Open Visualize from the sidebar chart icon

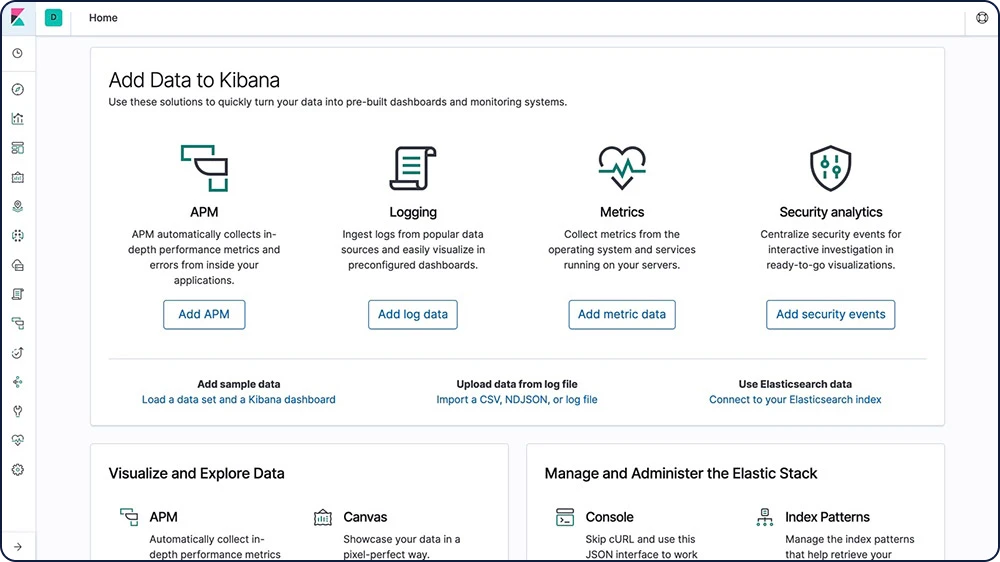pyautogui.click(x=18, y=119)
